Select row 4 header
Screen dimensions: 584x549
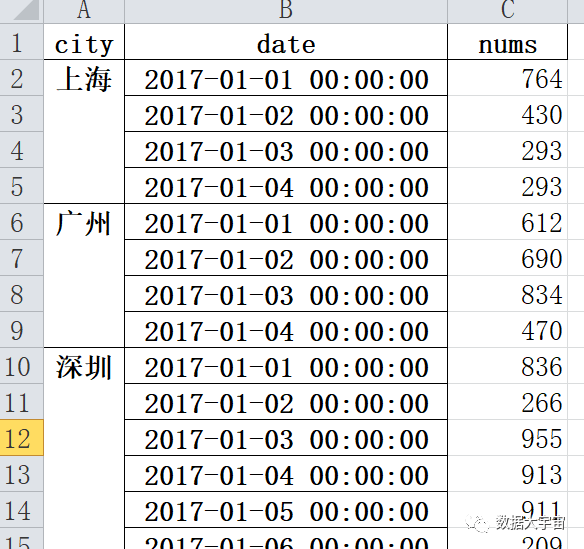(22, 150)
